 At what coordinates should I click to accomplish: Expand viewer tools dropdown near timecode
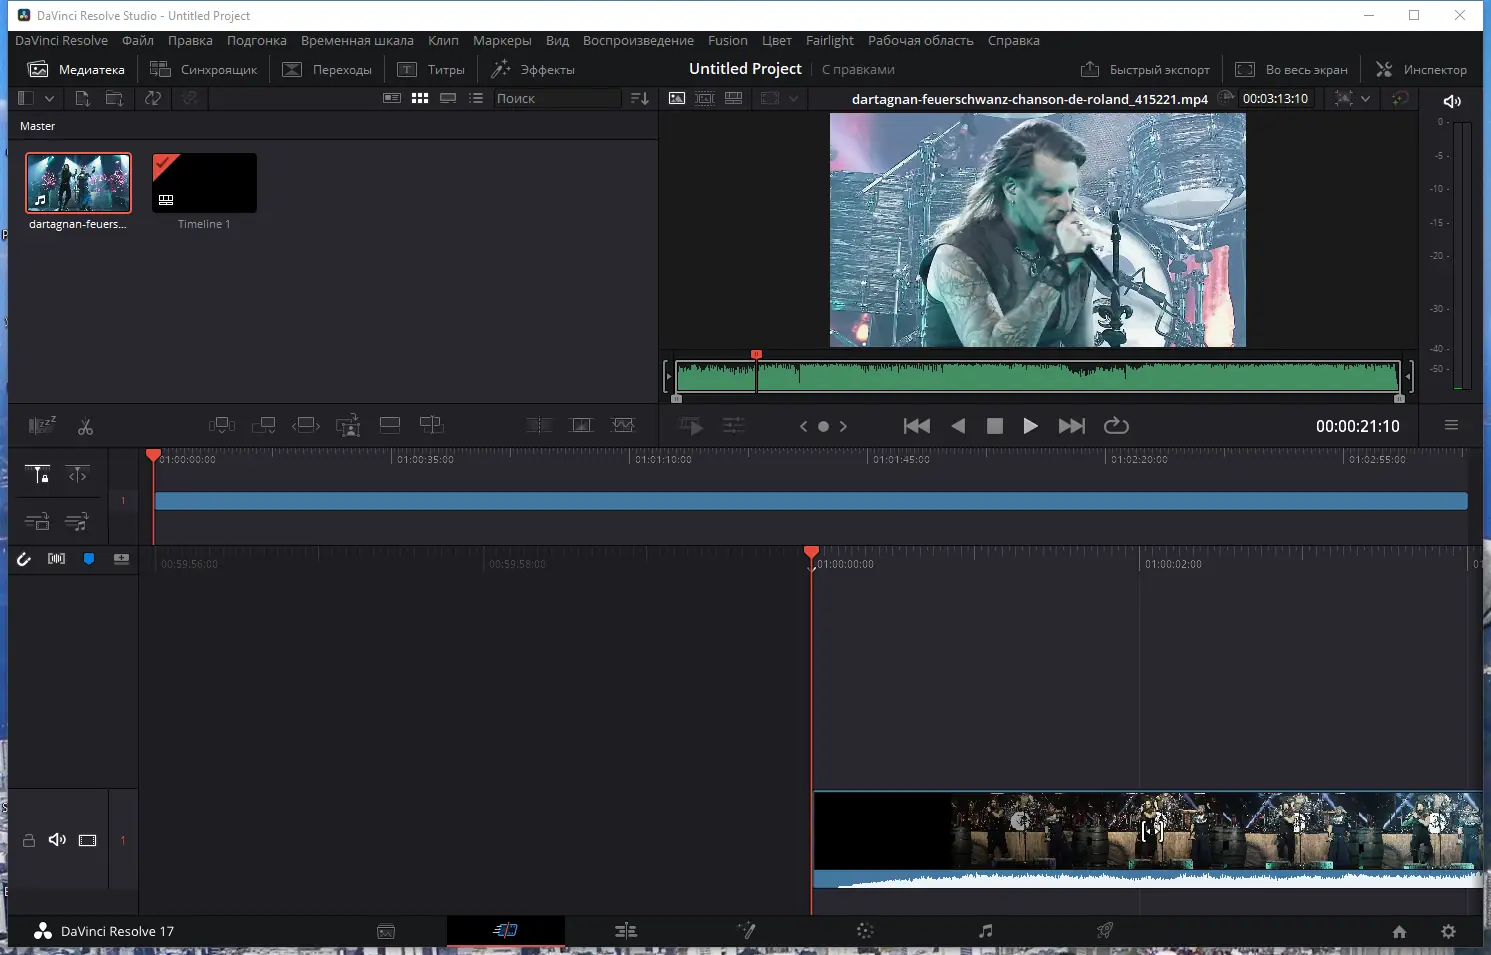[1365, 98]
